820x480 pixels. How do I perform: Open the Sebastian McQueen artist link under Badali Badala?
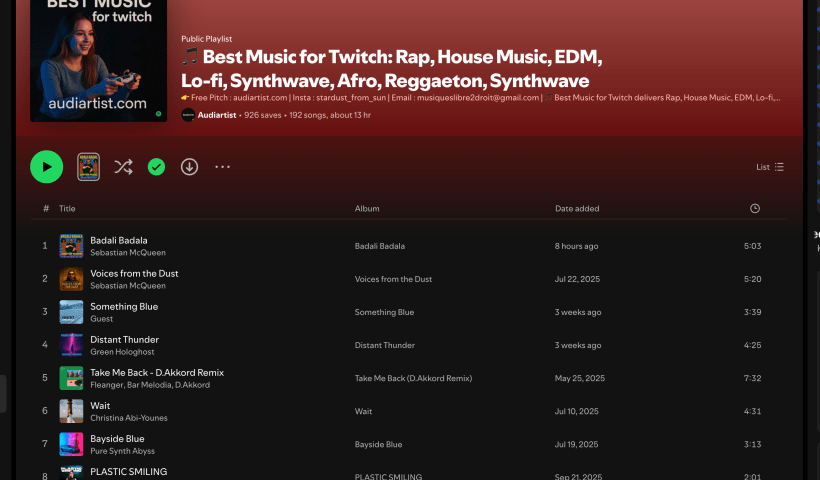(x=128, y=253)
